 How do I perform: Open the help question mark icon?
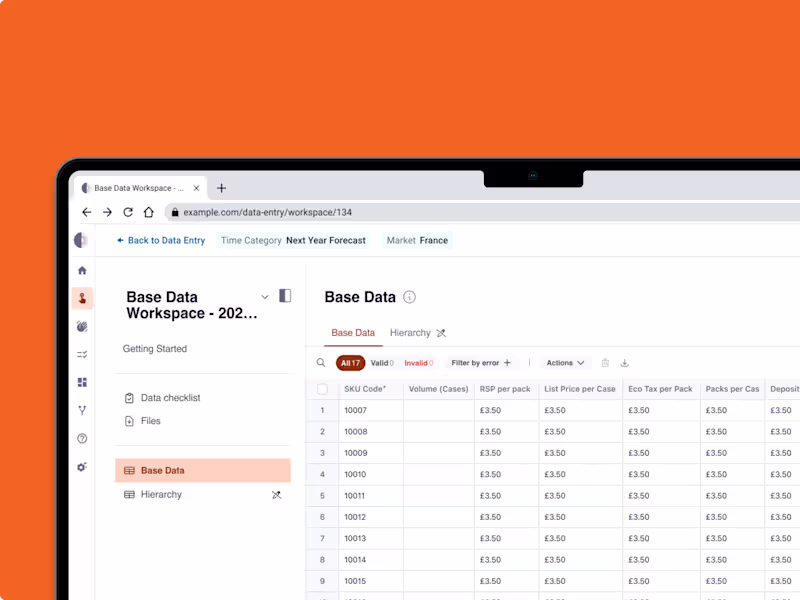pos(82,438)
